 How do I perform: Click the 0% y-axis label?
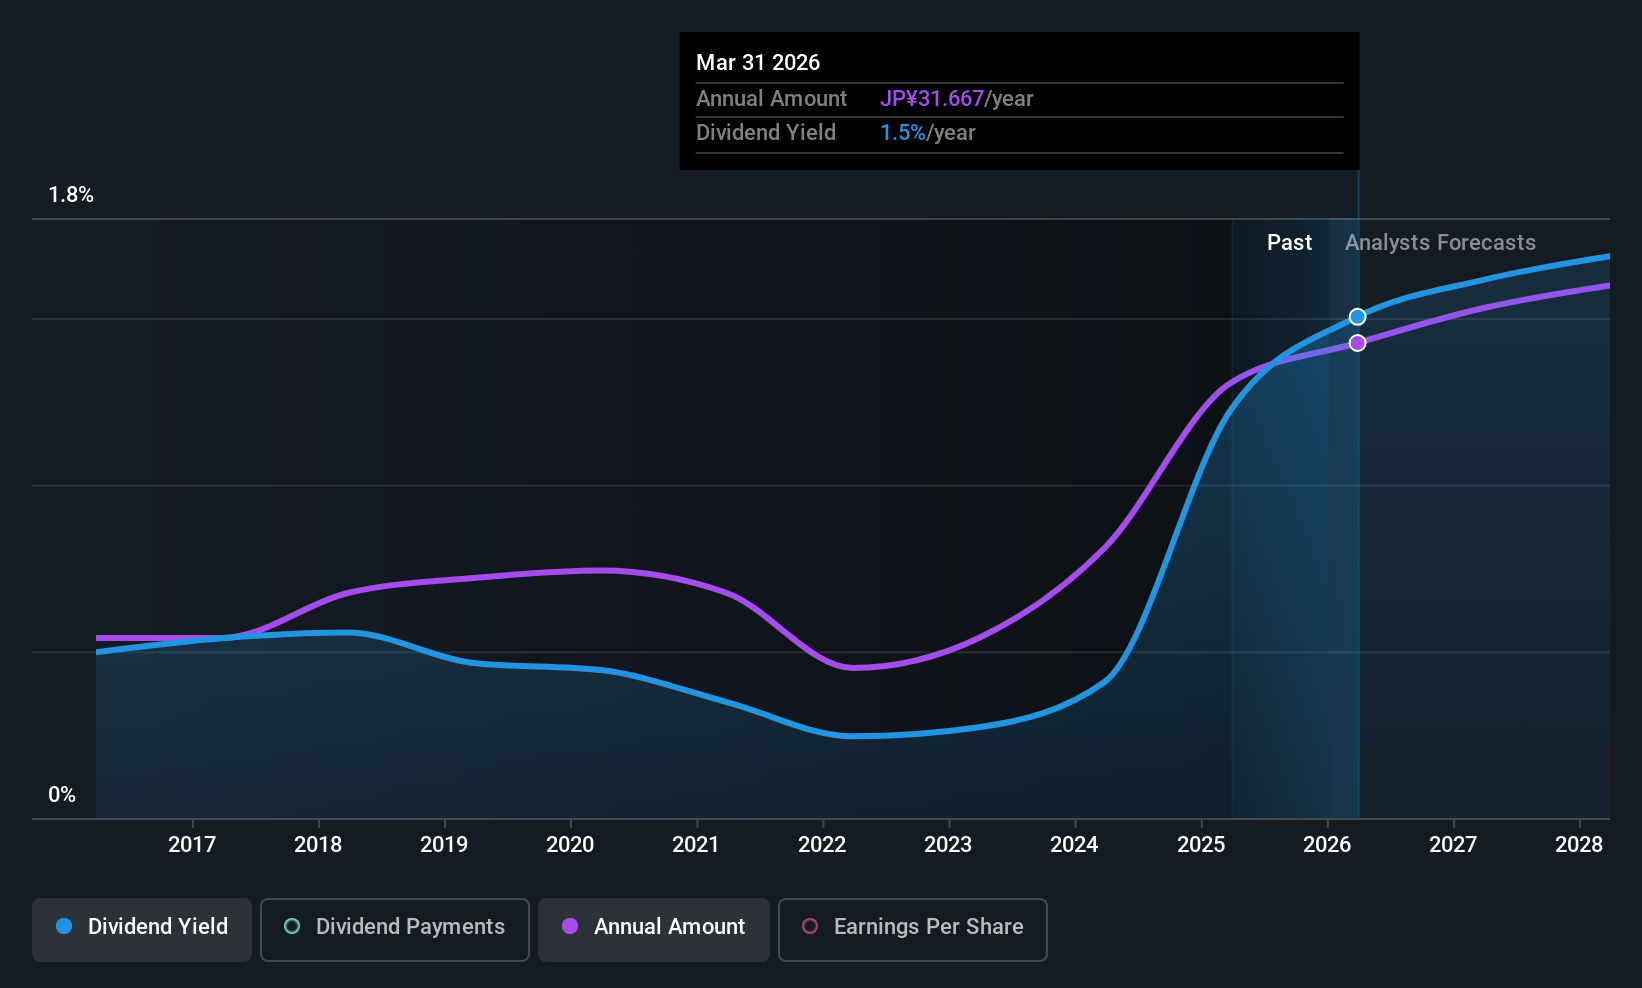62,795
